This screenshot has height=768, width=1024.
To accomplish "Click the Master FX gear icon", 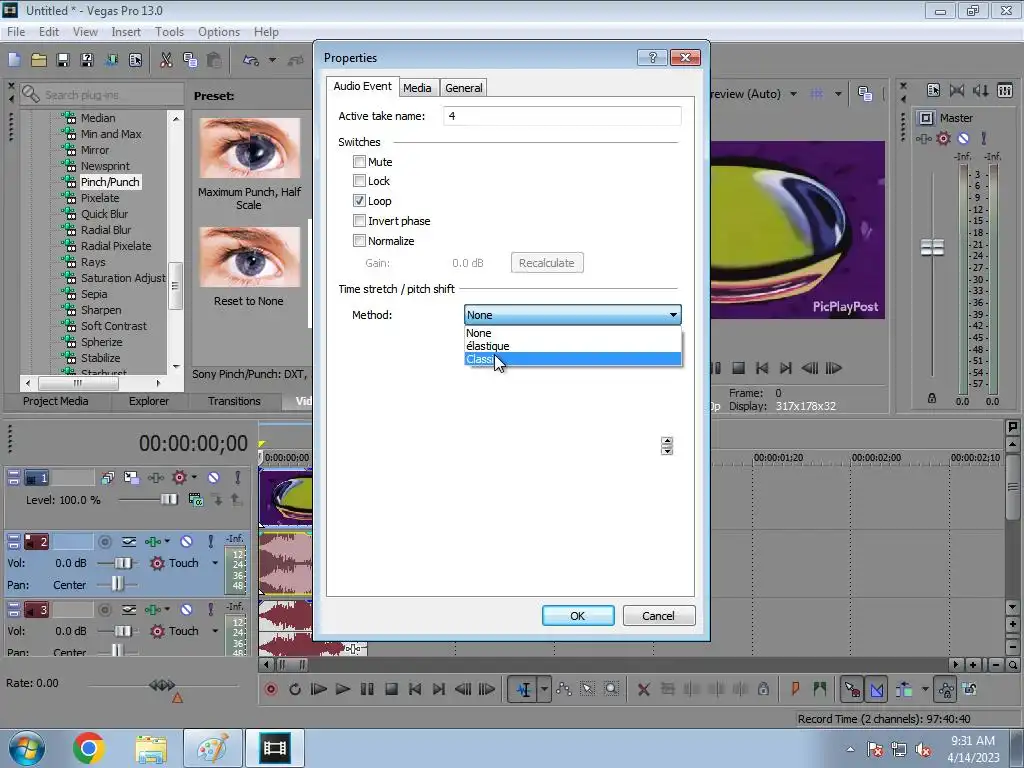I will click(944, 138).
